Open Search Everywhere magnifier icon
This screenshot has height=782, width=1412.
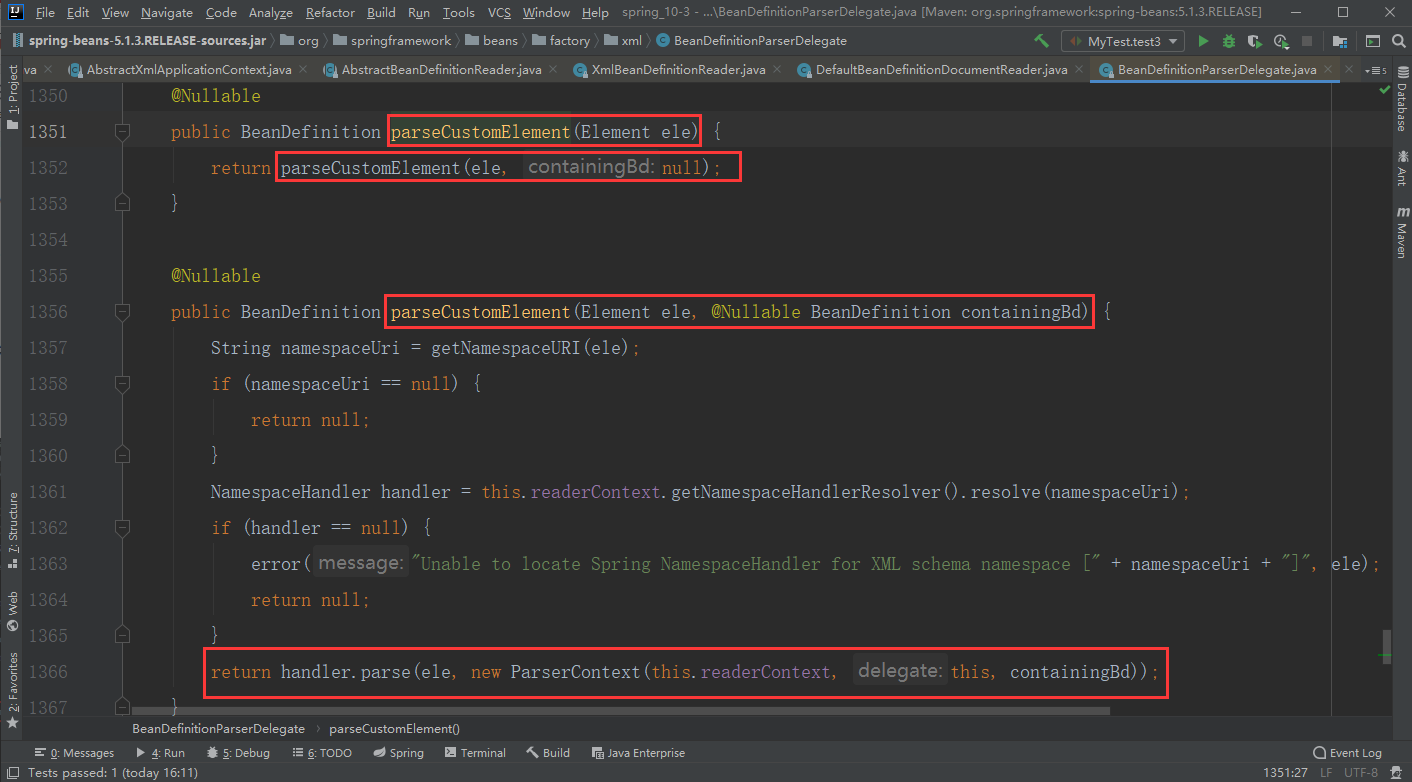point(1397,41)
